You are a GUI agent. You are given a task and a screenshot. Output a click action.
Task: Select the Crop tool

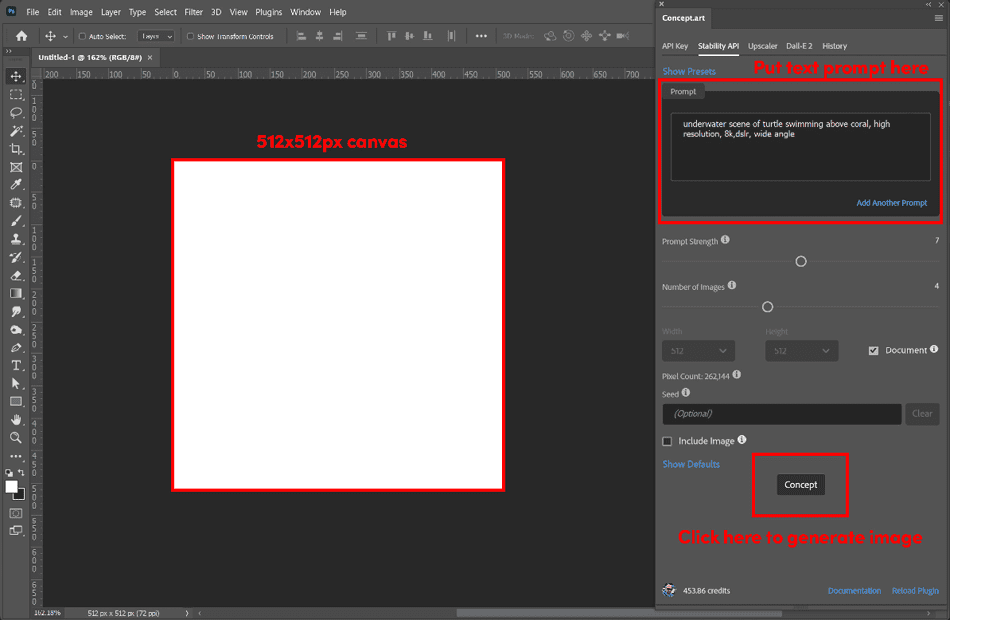point(16,149)
